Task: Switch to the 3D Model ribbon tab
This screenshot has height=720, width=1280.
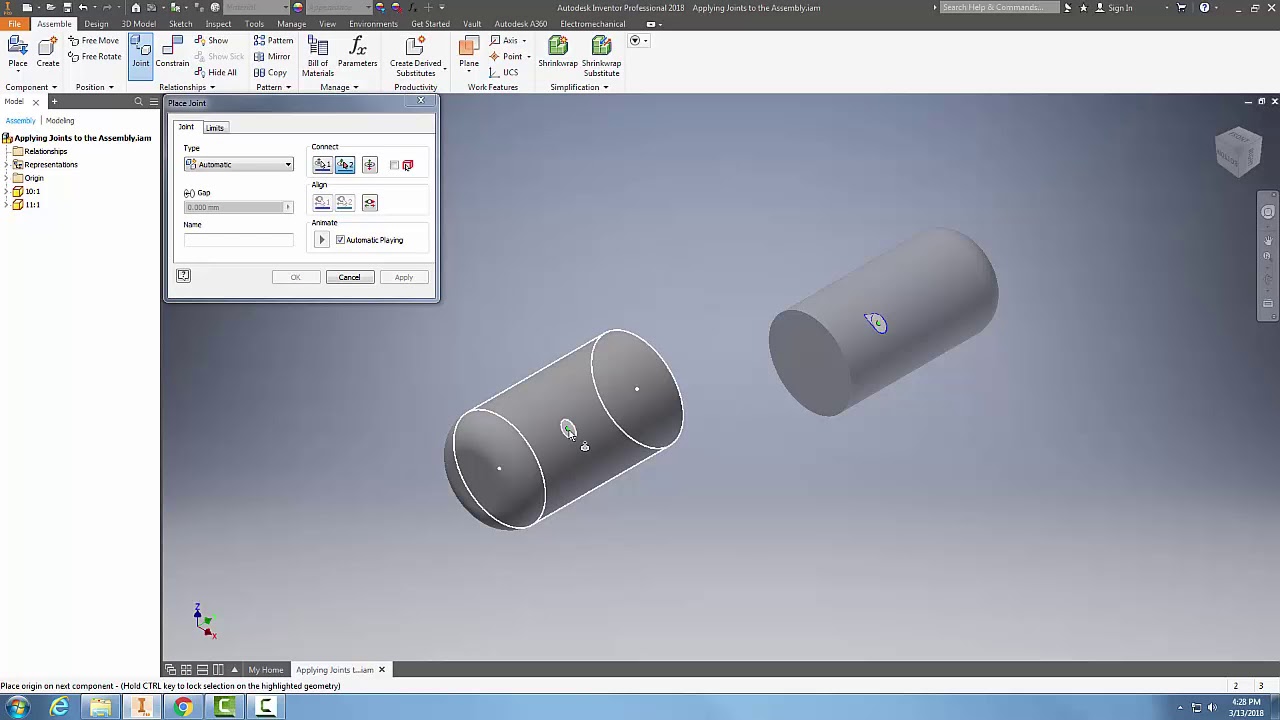Action: 138,24
